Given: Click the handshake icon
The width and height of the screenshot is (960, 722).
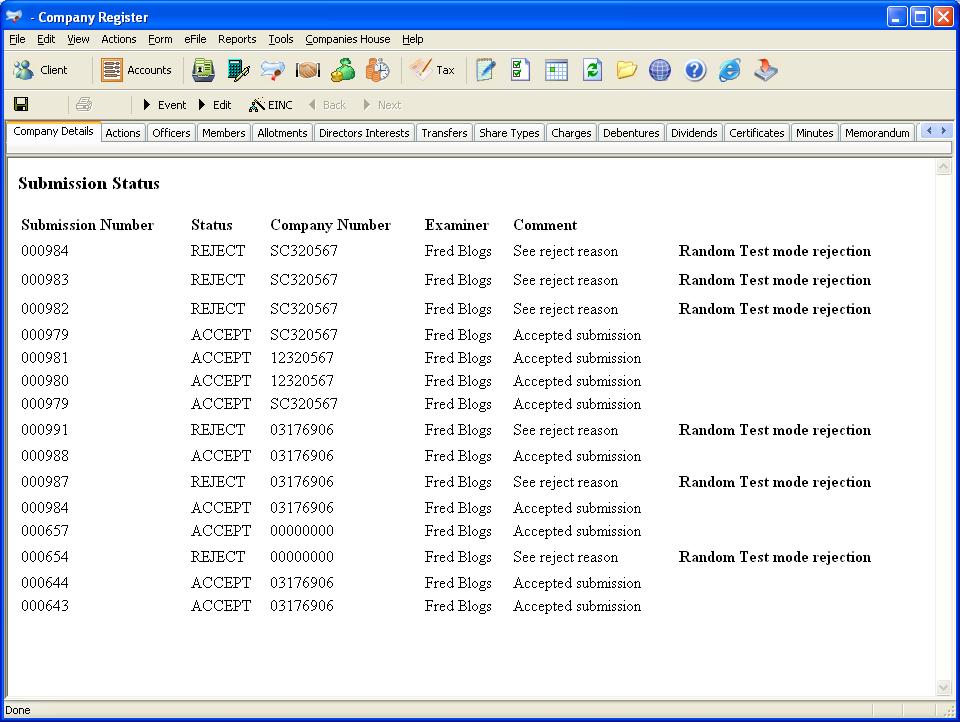Looking at the screenshot, I should [307, 70].
